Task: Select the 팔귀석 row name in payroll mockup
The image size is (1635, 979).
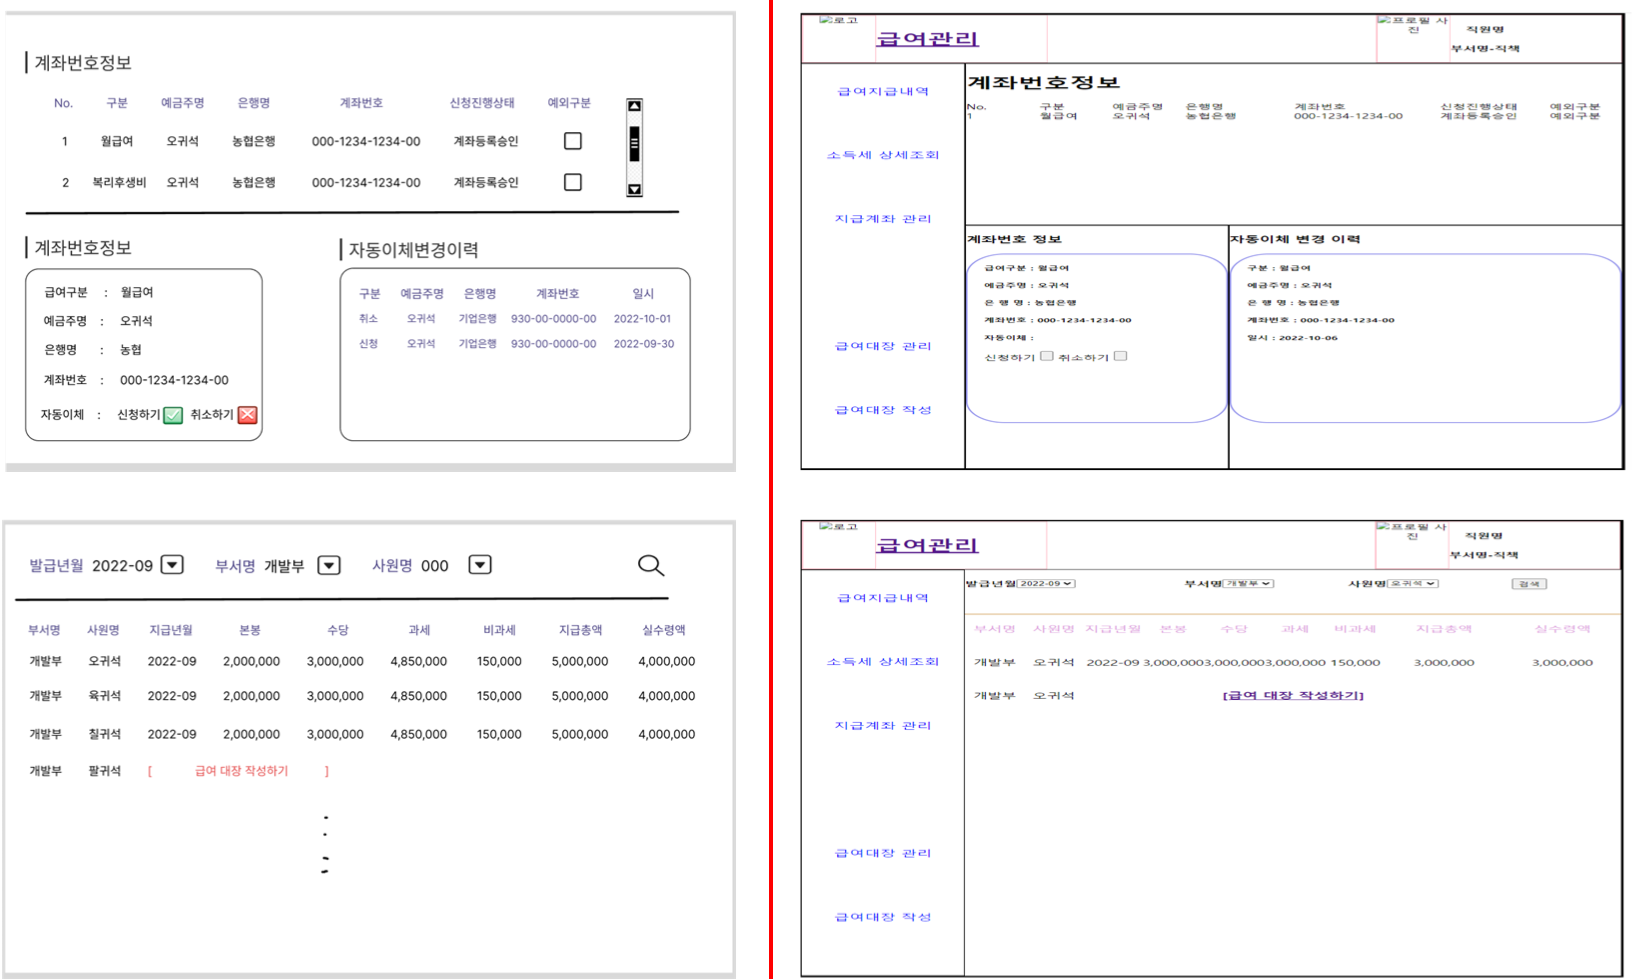Action: [104, 771]
